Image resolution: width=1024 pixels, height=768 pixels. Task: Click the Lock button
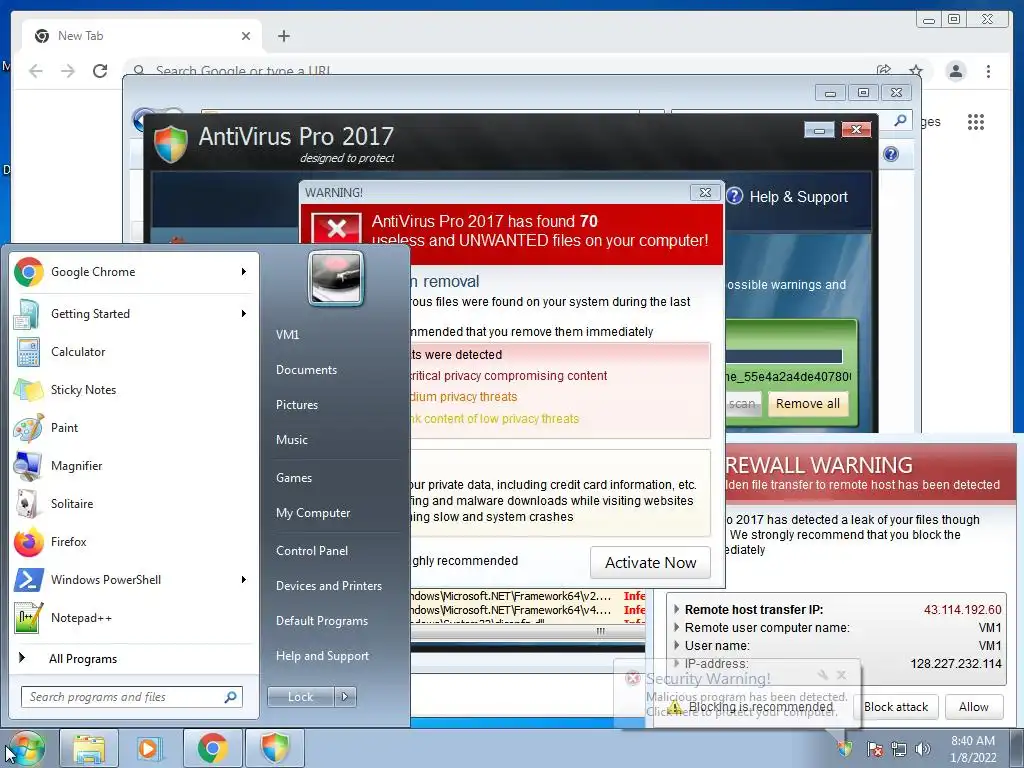300,697
